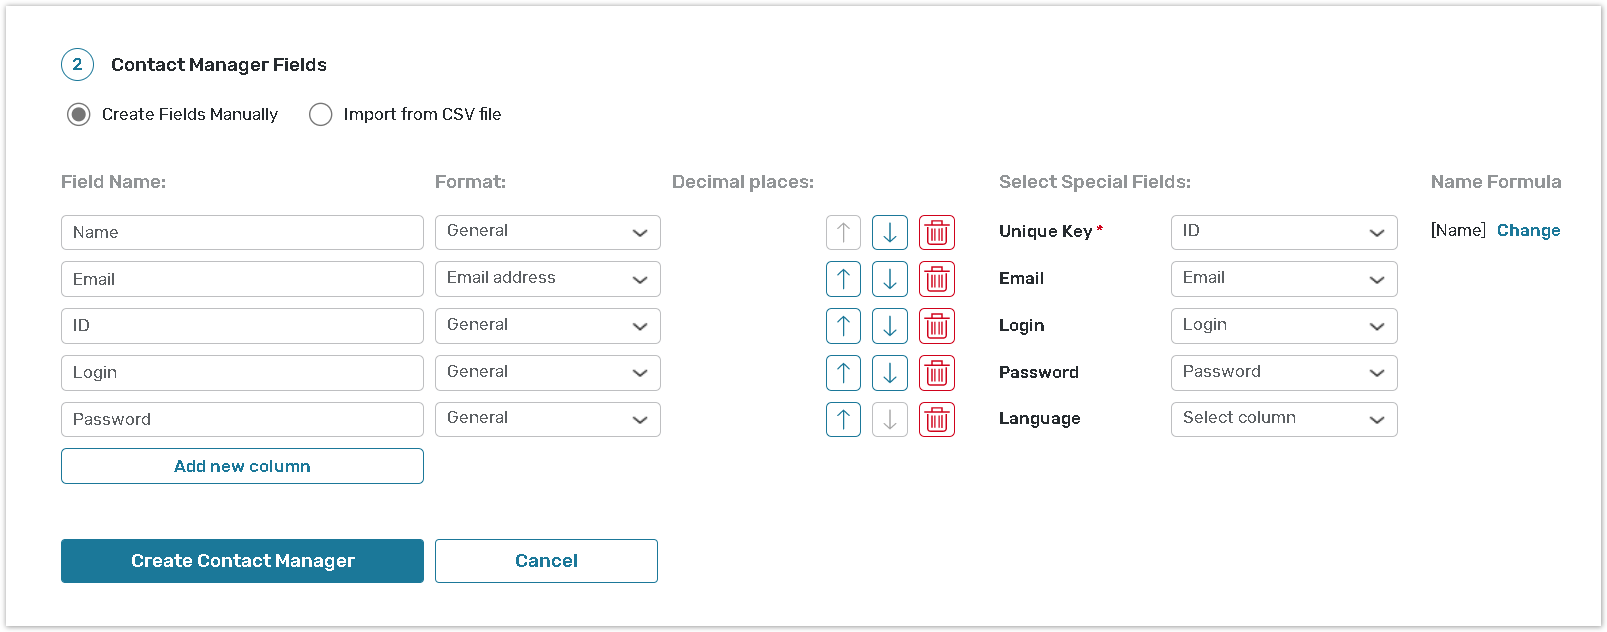1607x632 pixels.
Task: Delete the Name field row
Action: coord(937,233)
